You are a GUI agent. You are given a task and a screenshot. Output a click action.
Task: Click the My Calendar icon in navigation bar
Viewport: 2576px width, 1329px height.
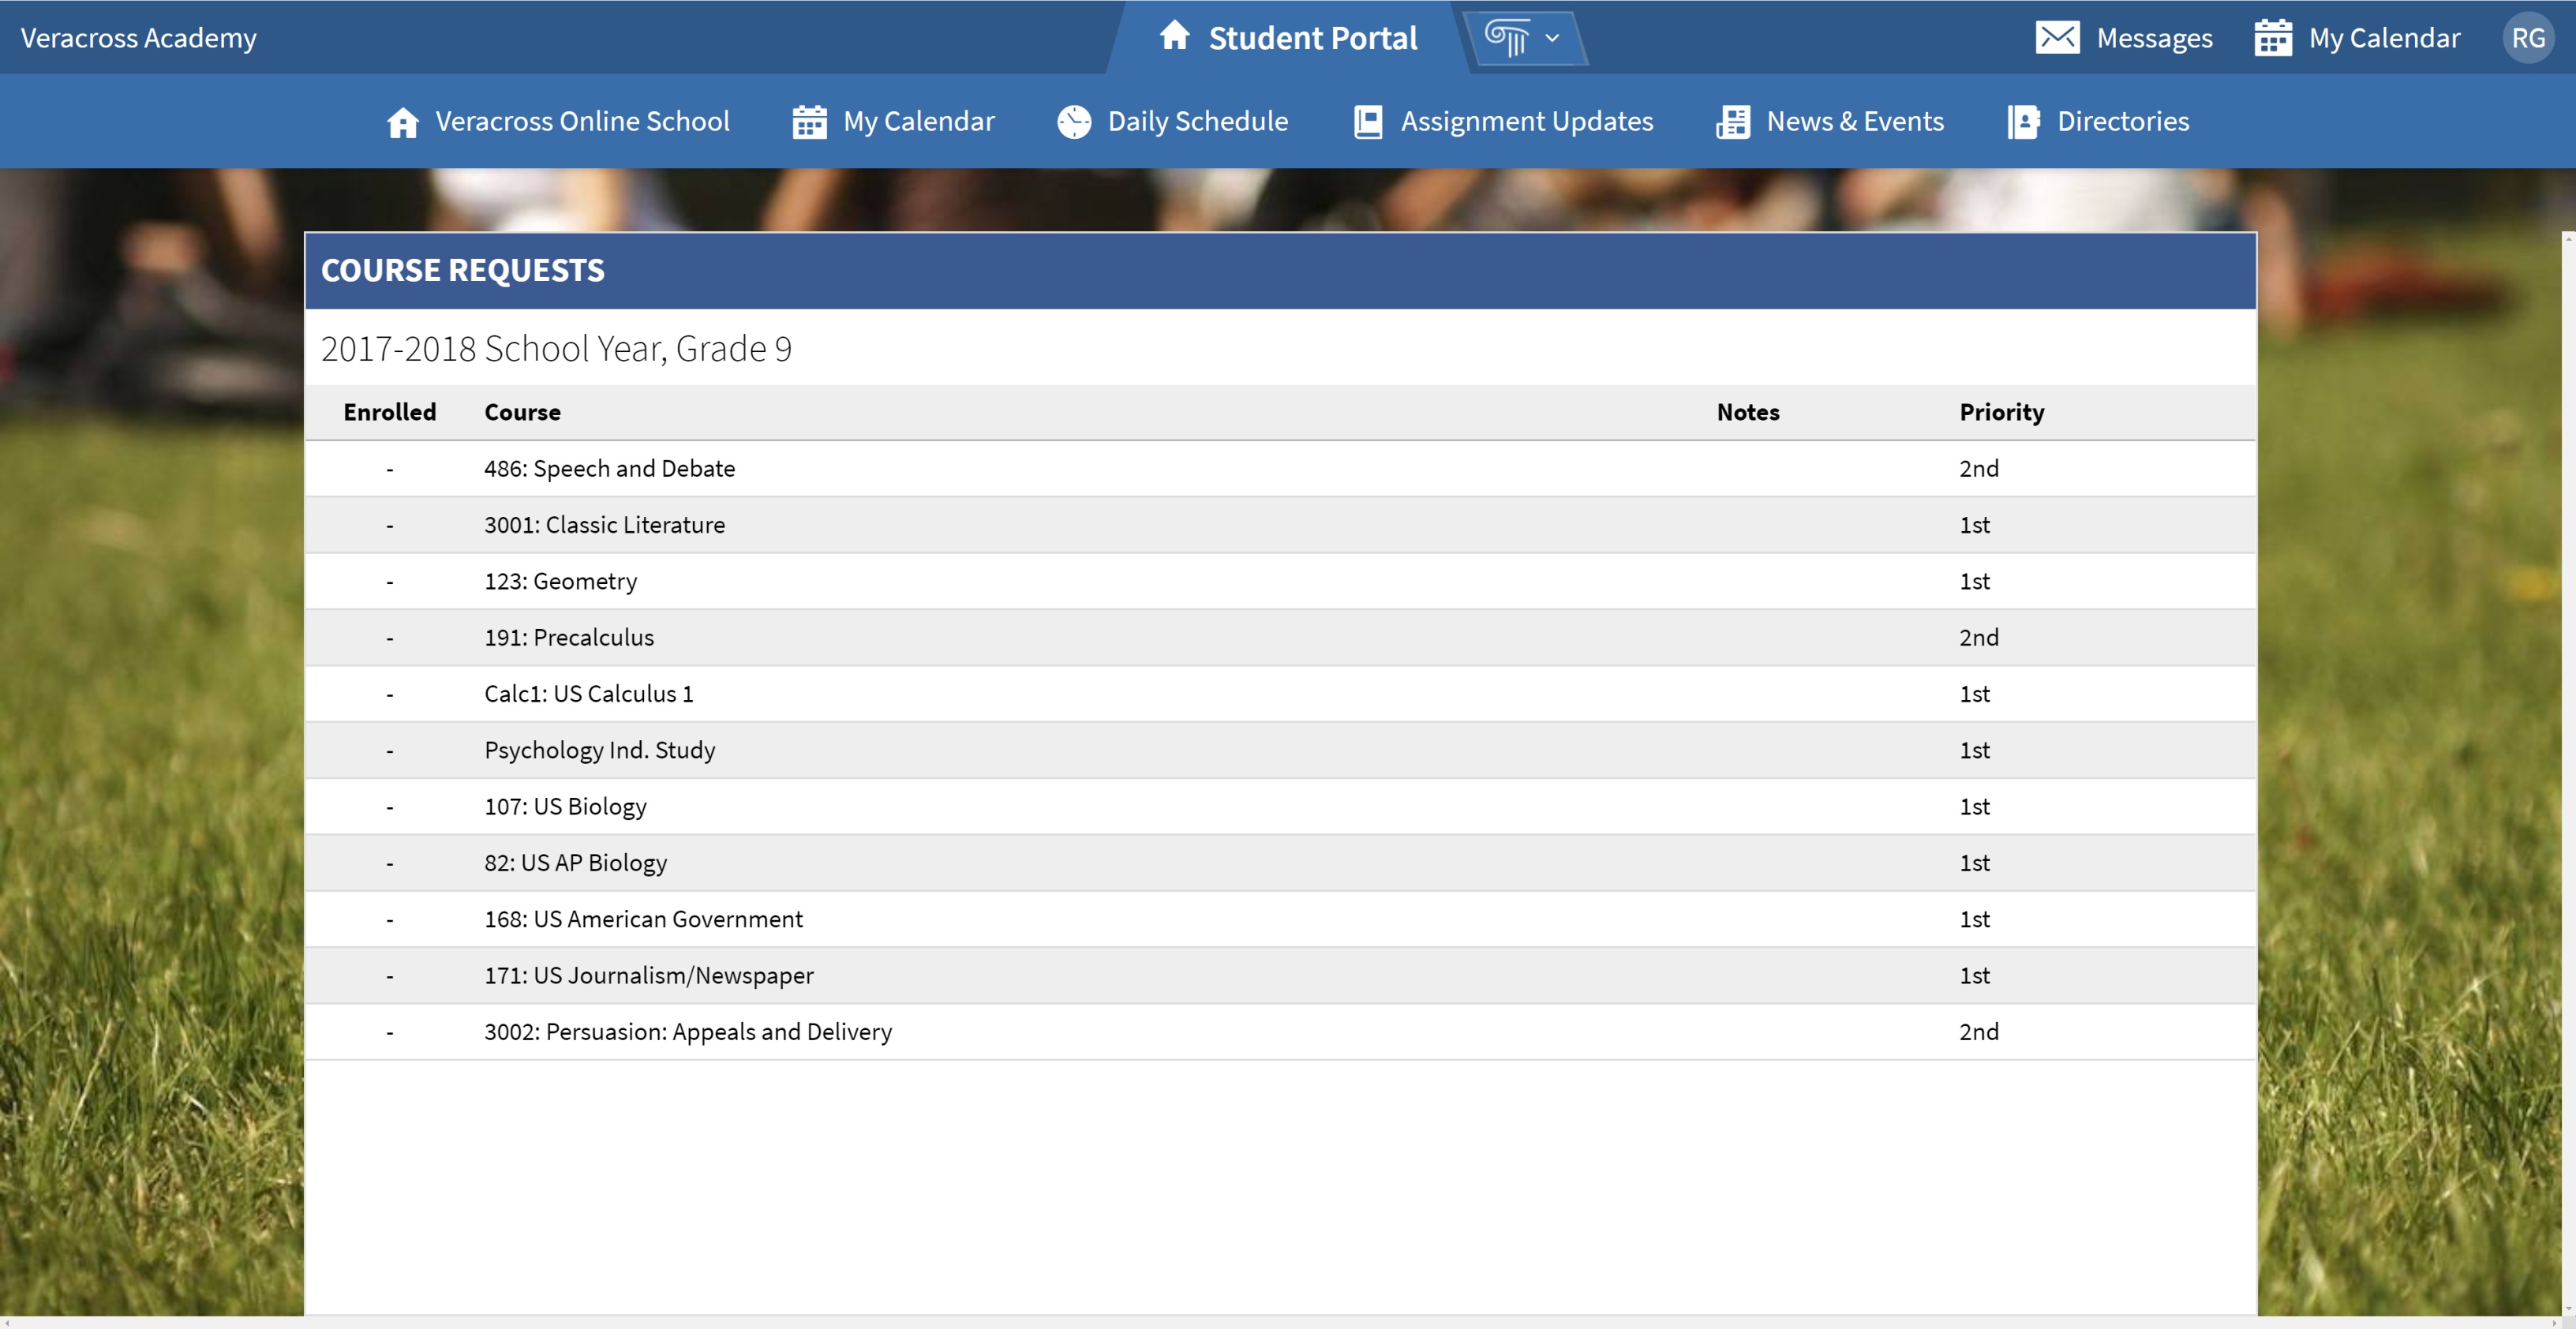tap(809, 121)
